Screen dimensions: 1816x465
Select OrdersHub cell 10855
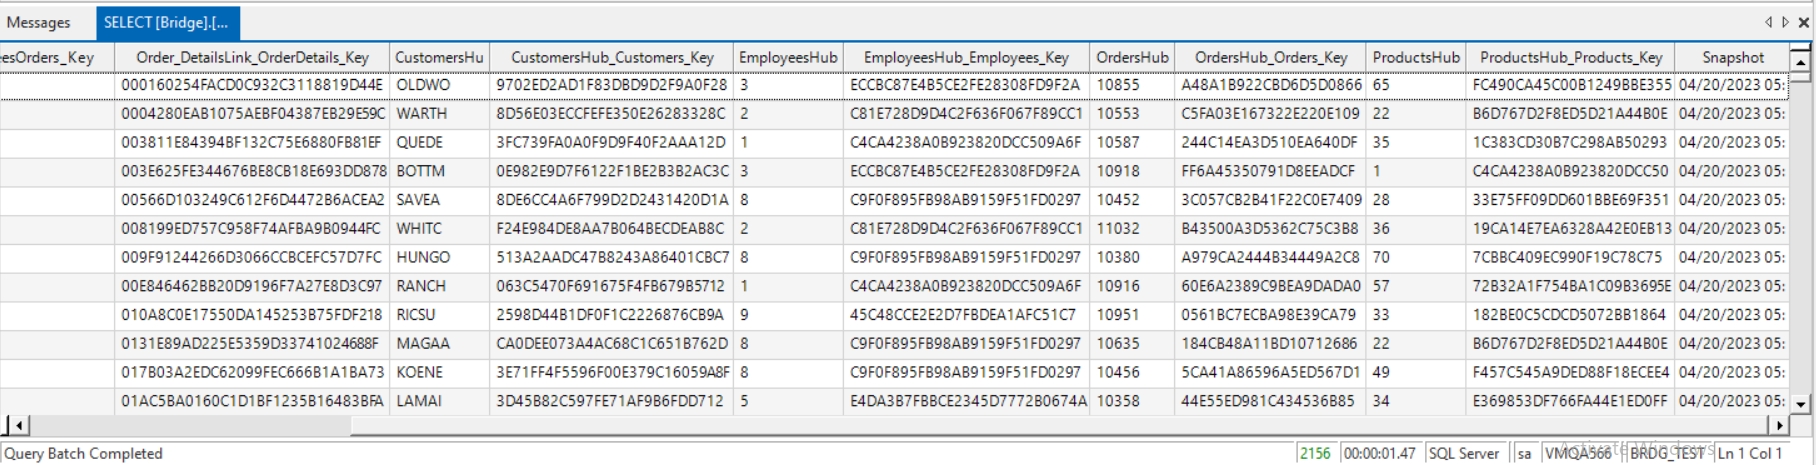[1132, 85]
